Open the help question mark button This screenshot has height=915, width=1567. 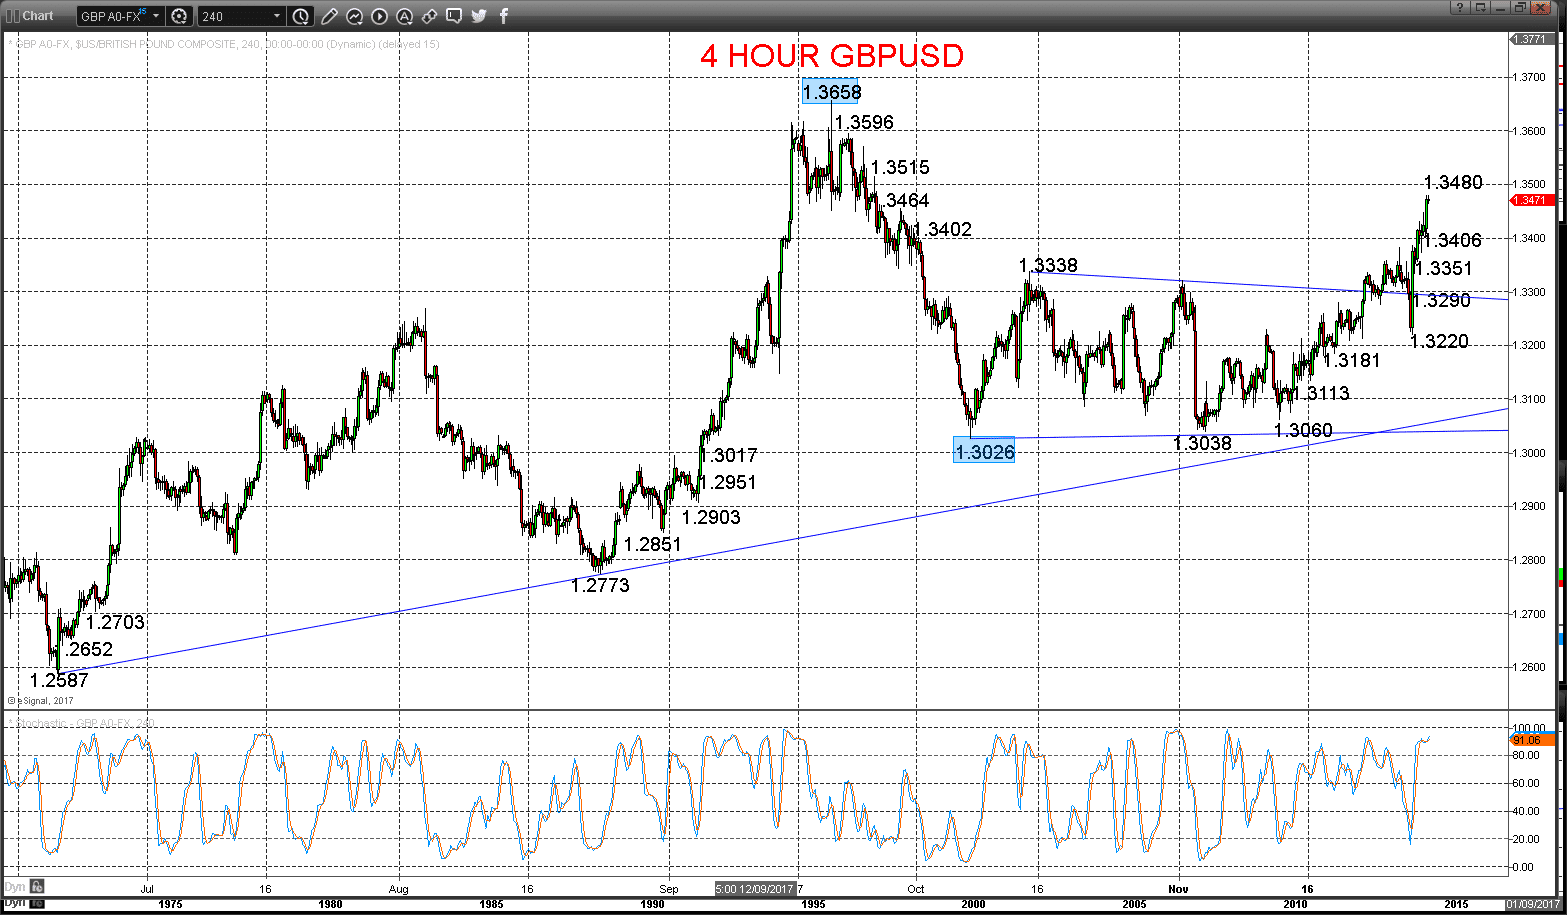click(x=1460, y=7)
